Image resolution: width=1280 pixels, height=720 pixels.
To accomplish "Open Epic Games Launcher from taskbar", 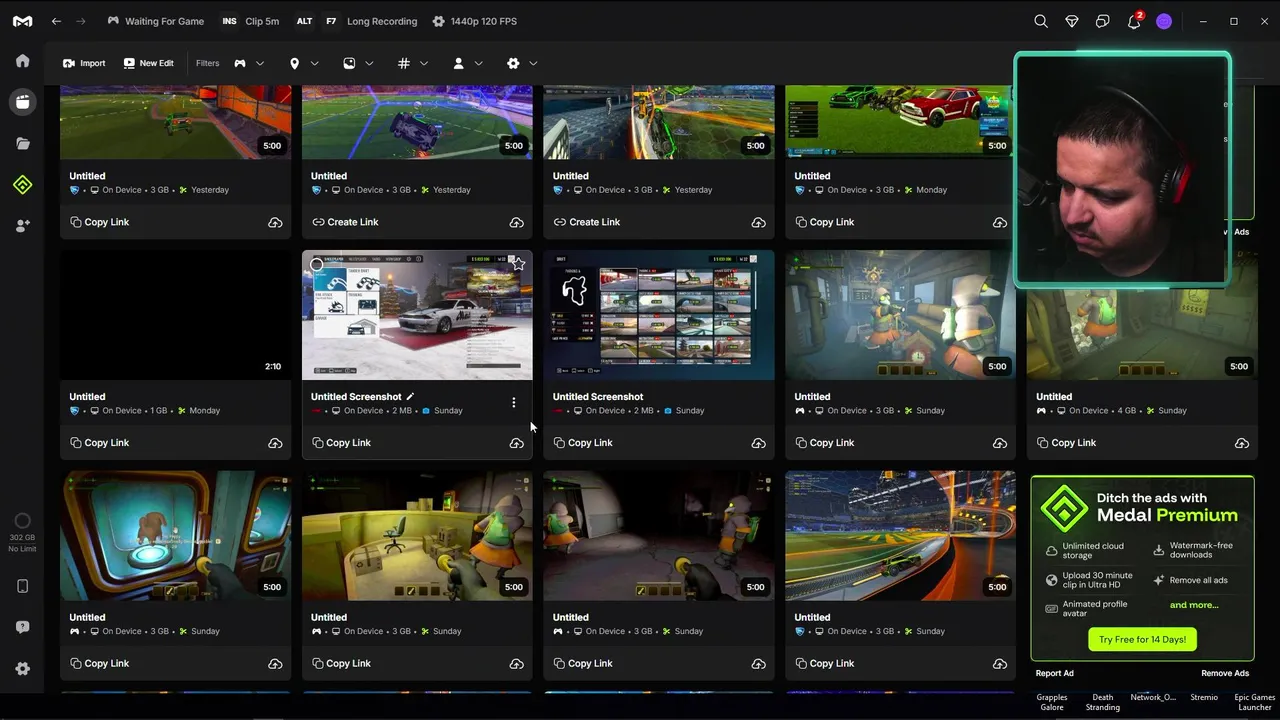I will 1255,702.
